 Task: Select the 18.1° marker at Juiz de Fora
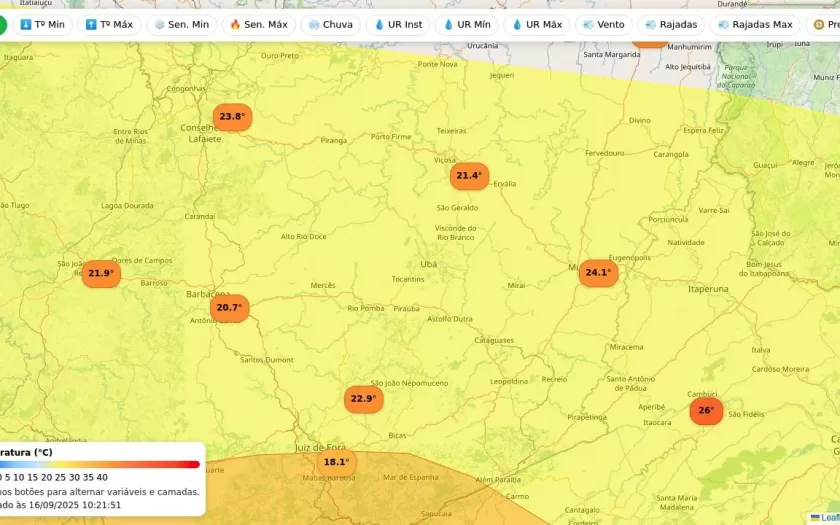[x=336, y=462]
